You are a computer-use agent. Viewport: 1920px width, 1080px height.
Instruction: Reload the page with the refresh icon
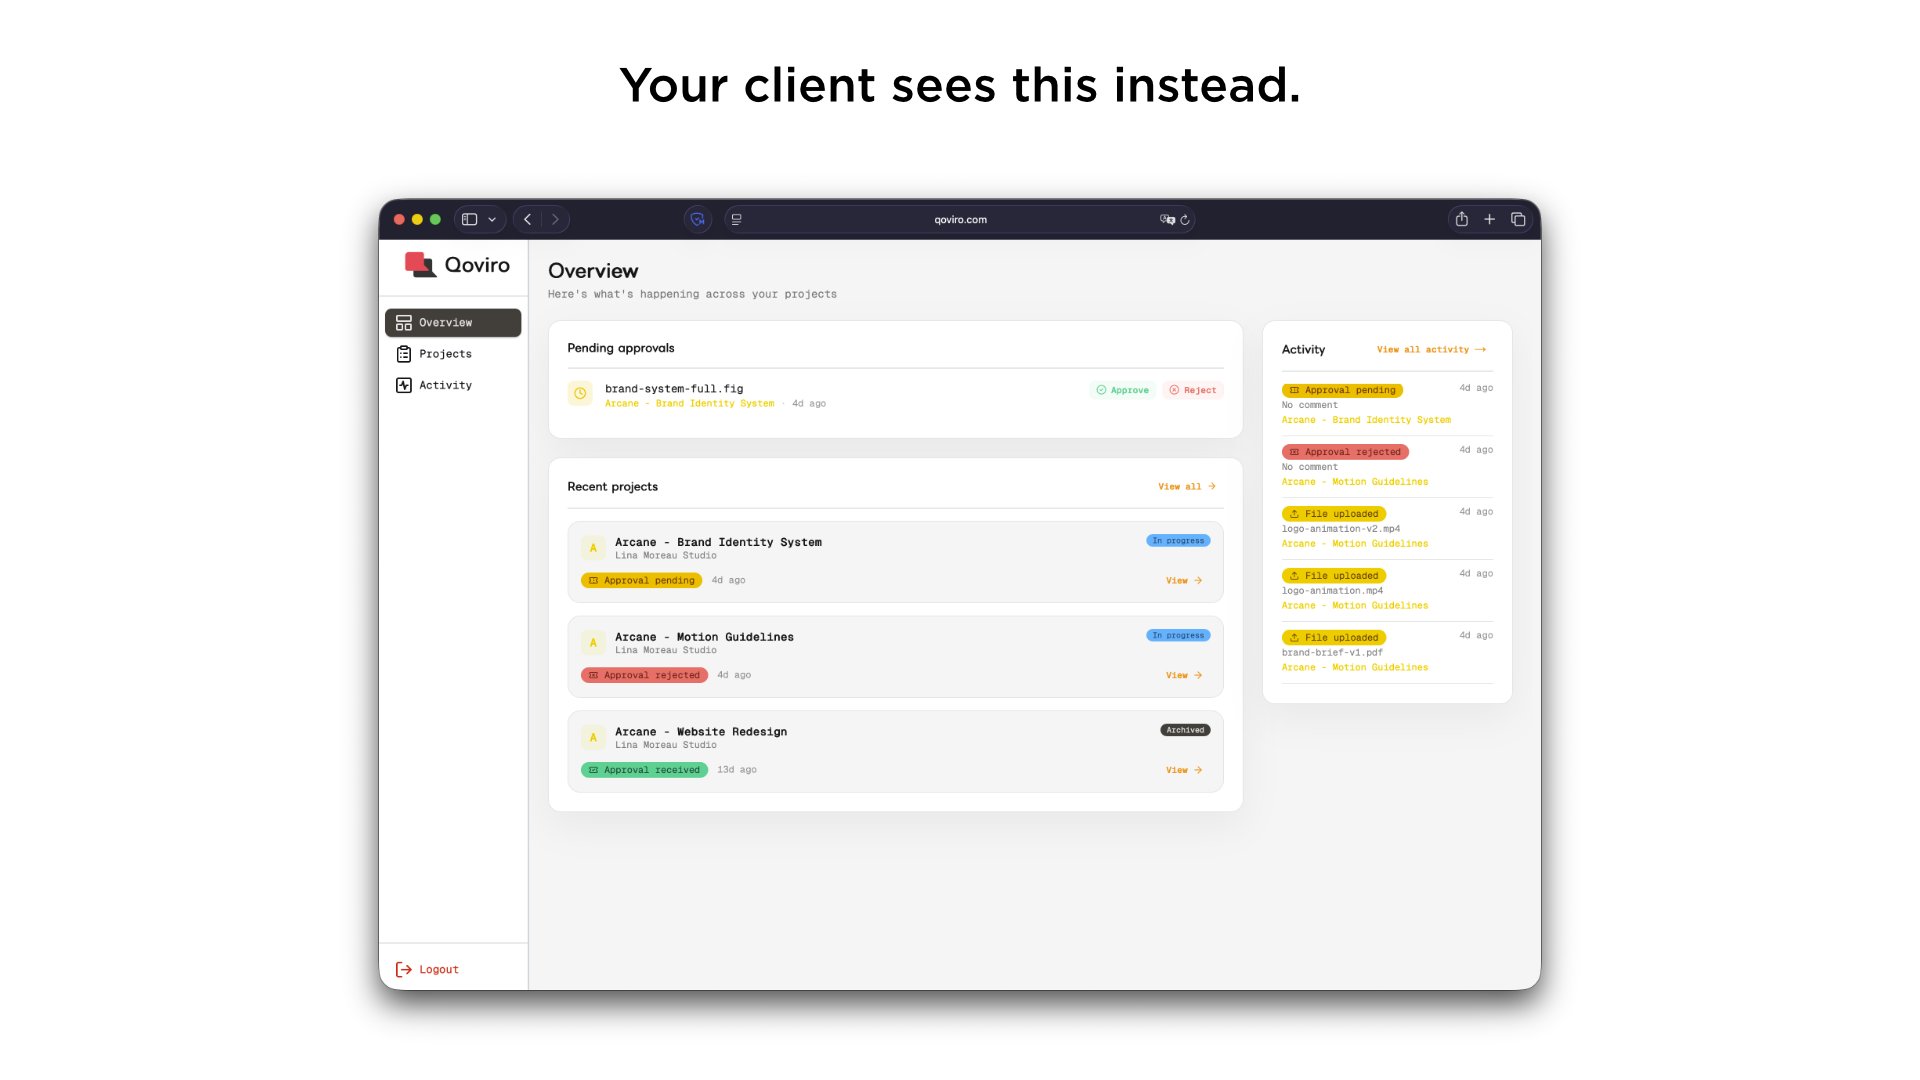click(x=1185, y=220)
